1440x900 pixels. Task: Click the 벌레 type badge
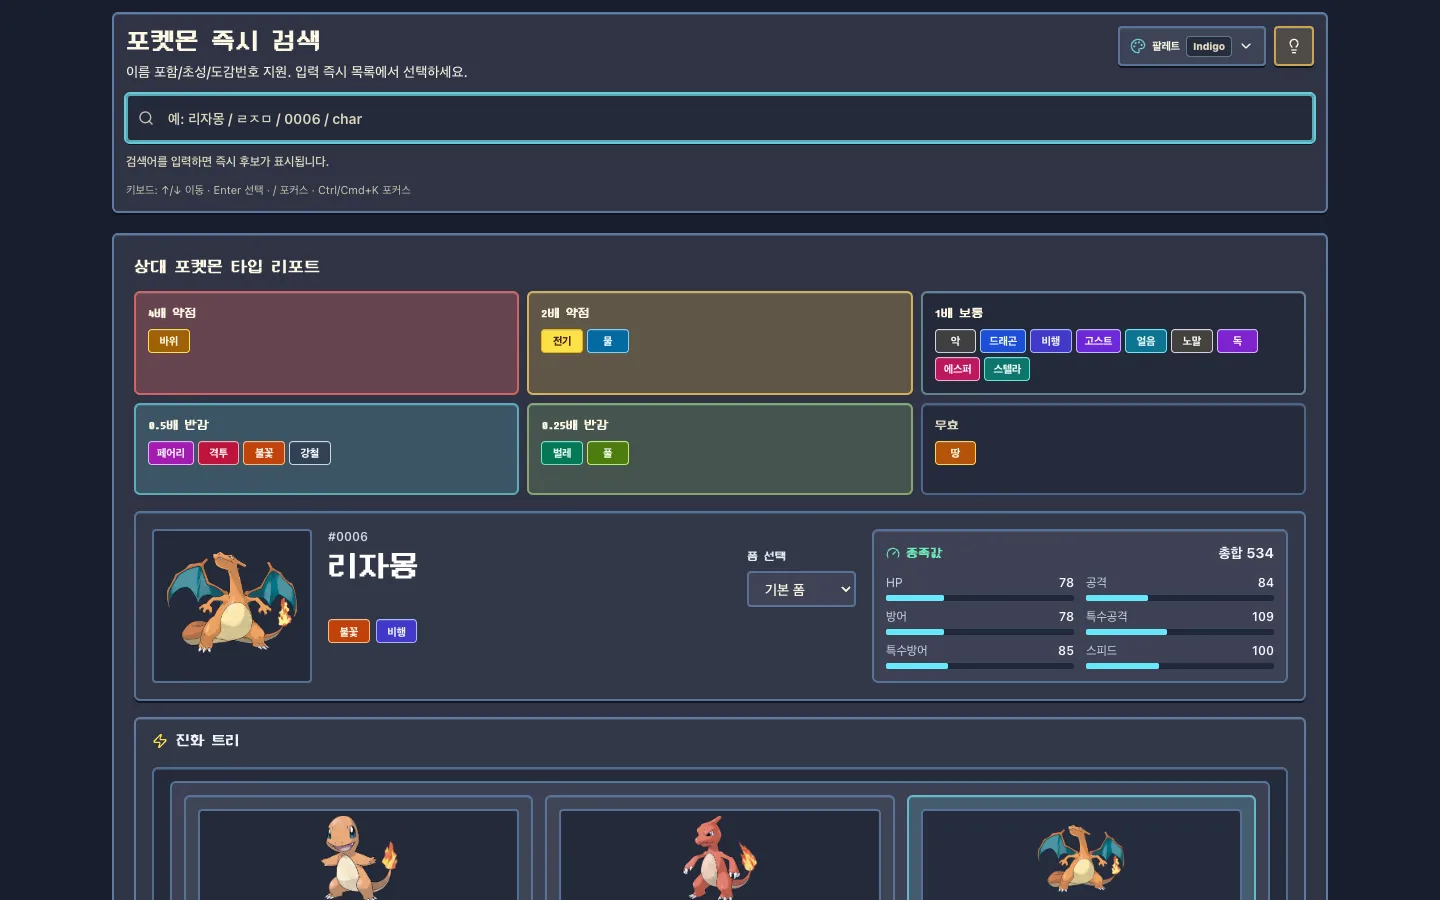[x=562, y=453]
